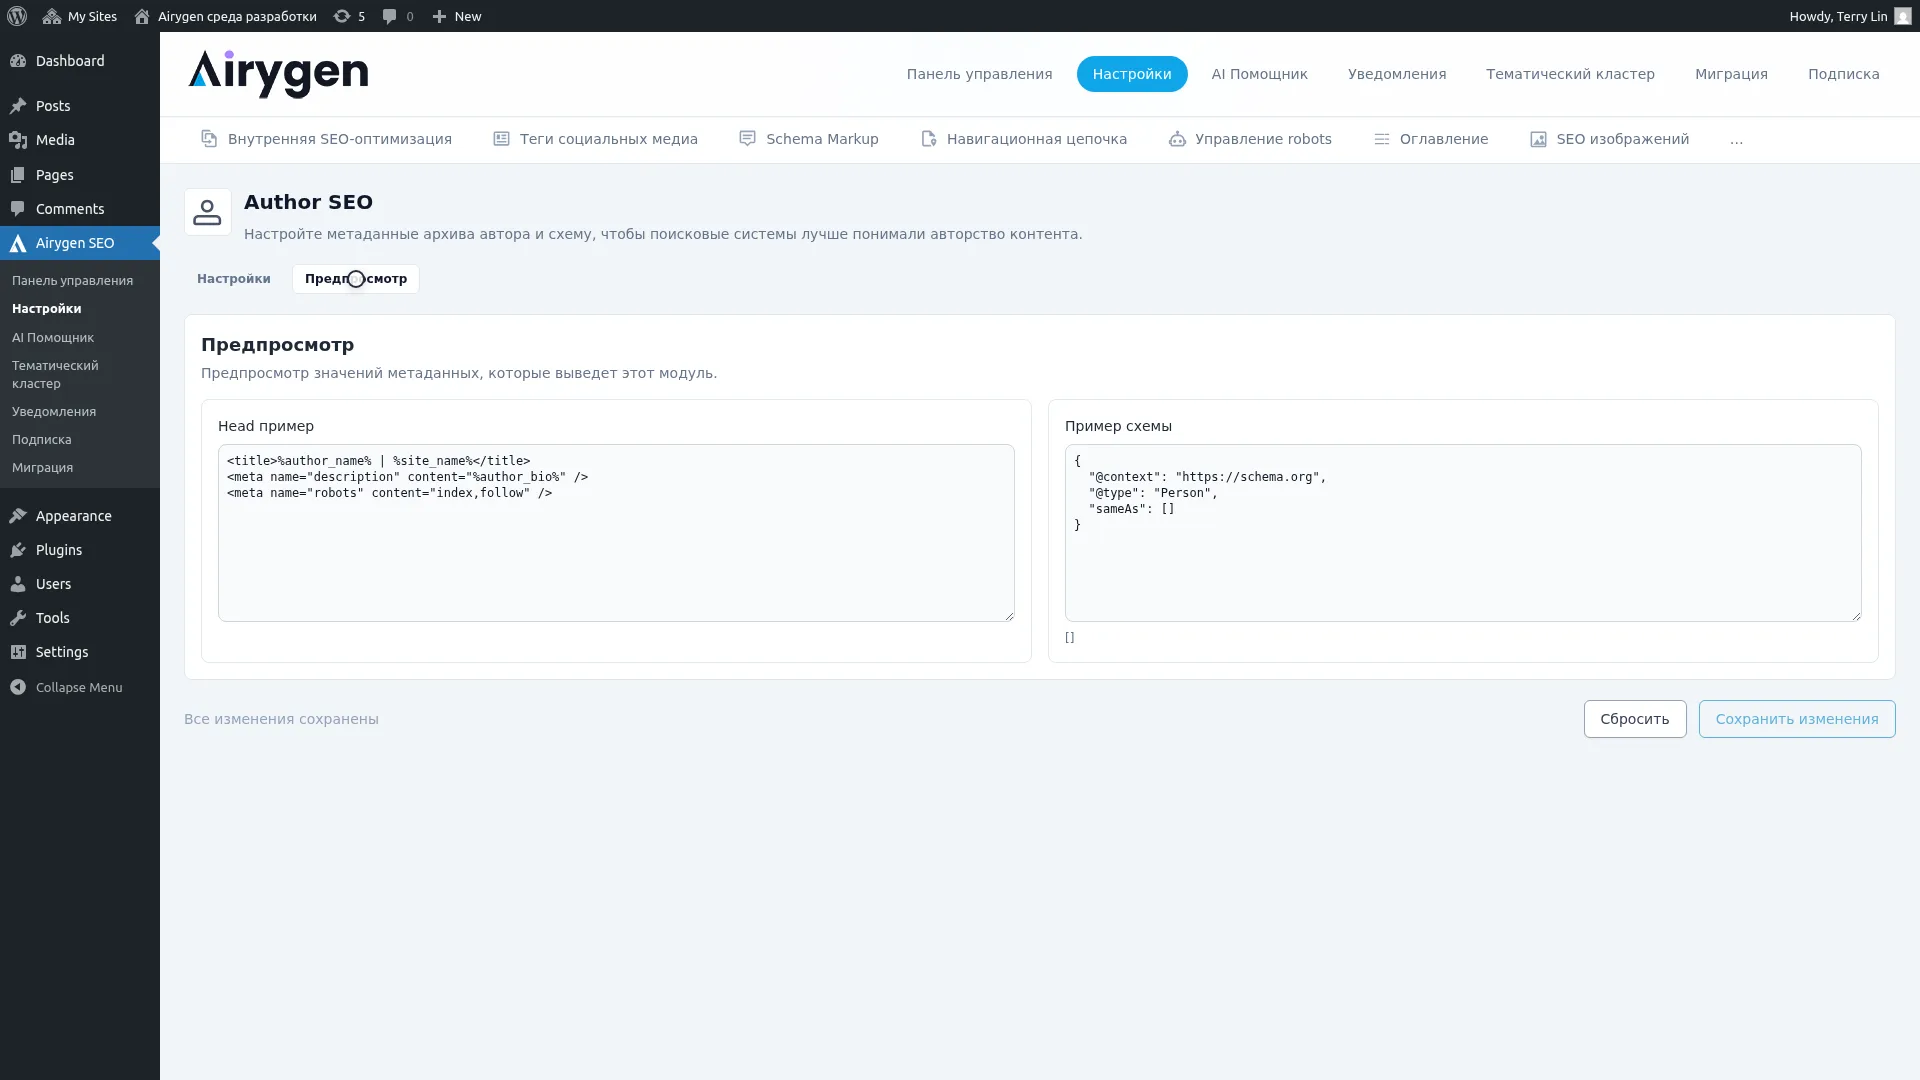This screenshot has width=1920, height=1080.
Task: Open Tools in the sidebar
Action: pyautogui.click(x=80, y=618)
